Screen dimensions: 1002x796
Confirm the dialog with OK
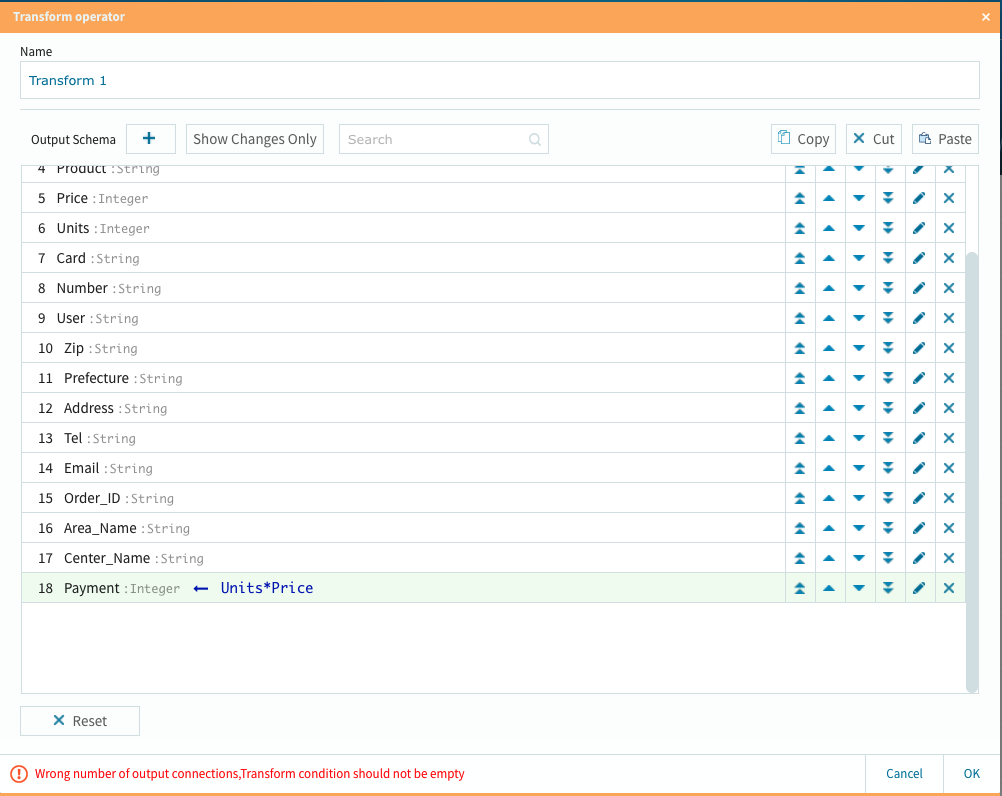click(971, 774)
